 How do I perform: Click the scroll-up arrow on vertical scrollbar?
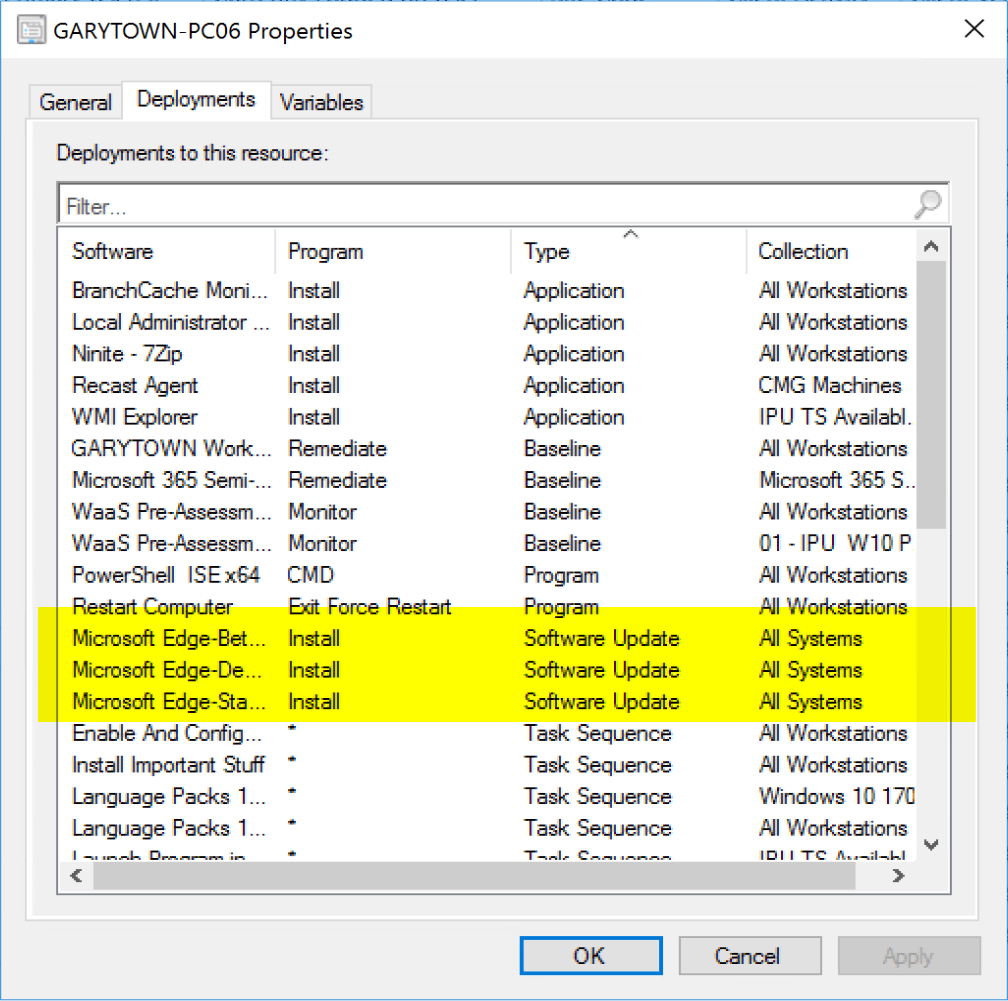point(931,245)
